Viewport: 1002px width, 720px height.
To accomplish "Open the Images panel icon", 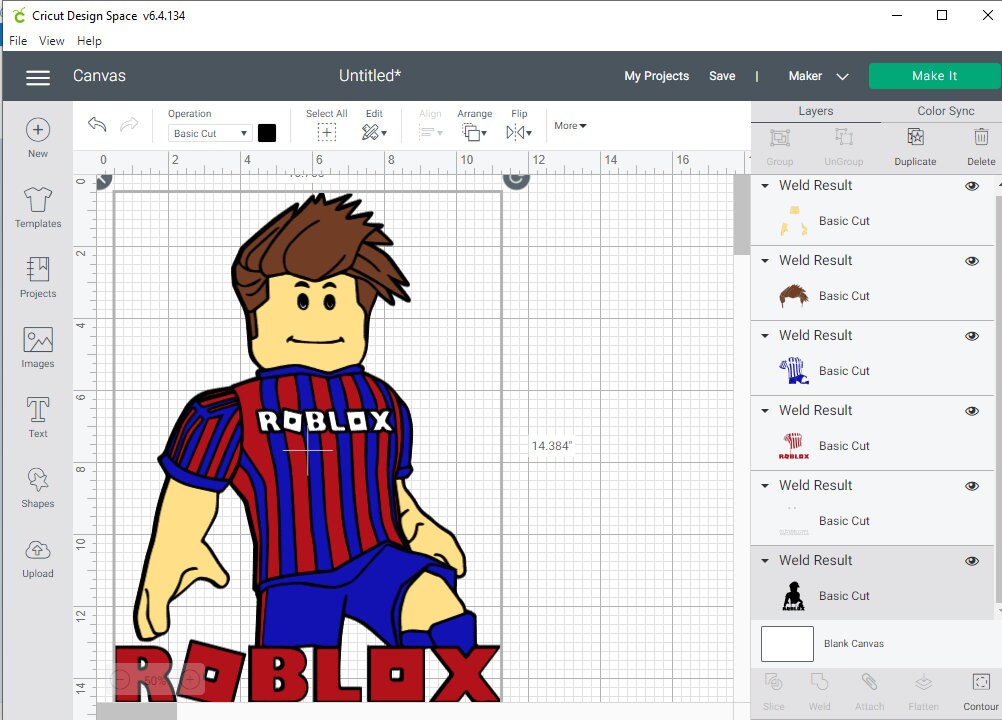I will click(38, 339).
